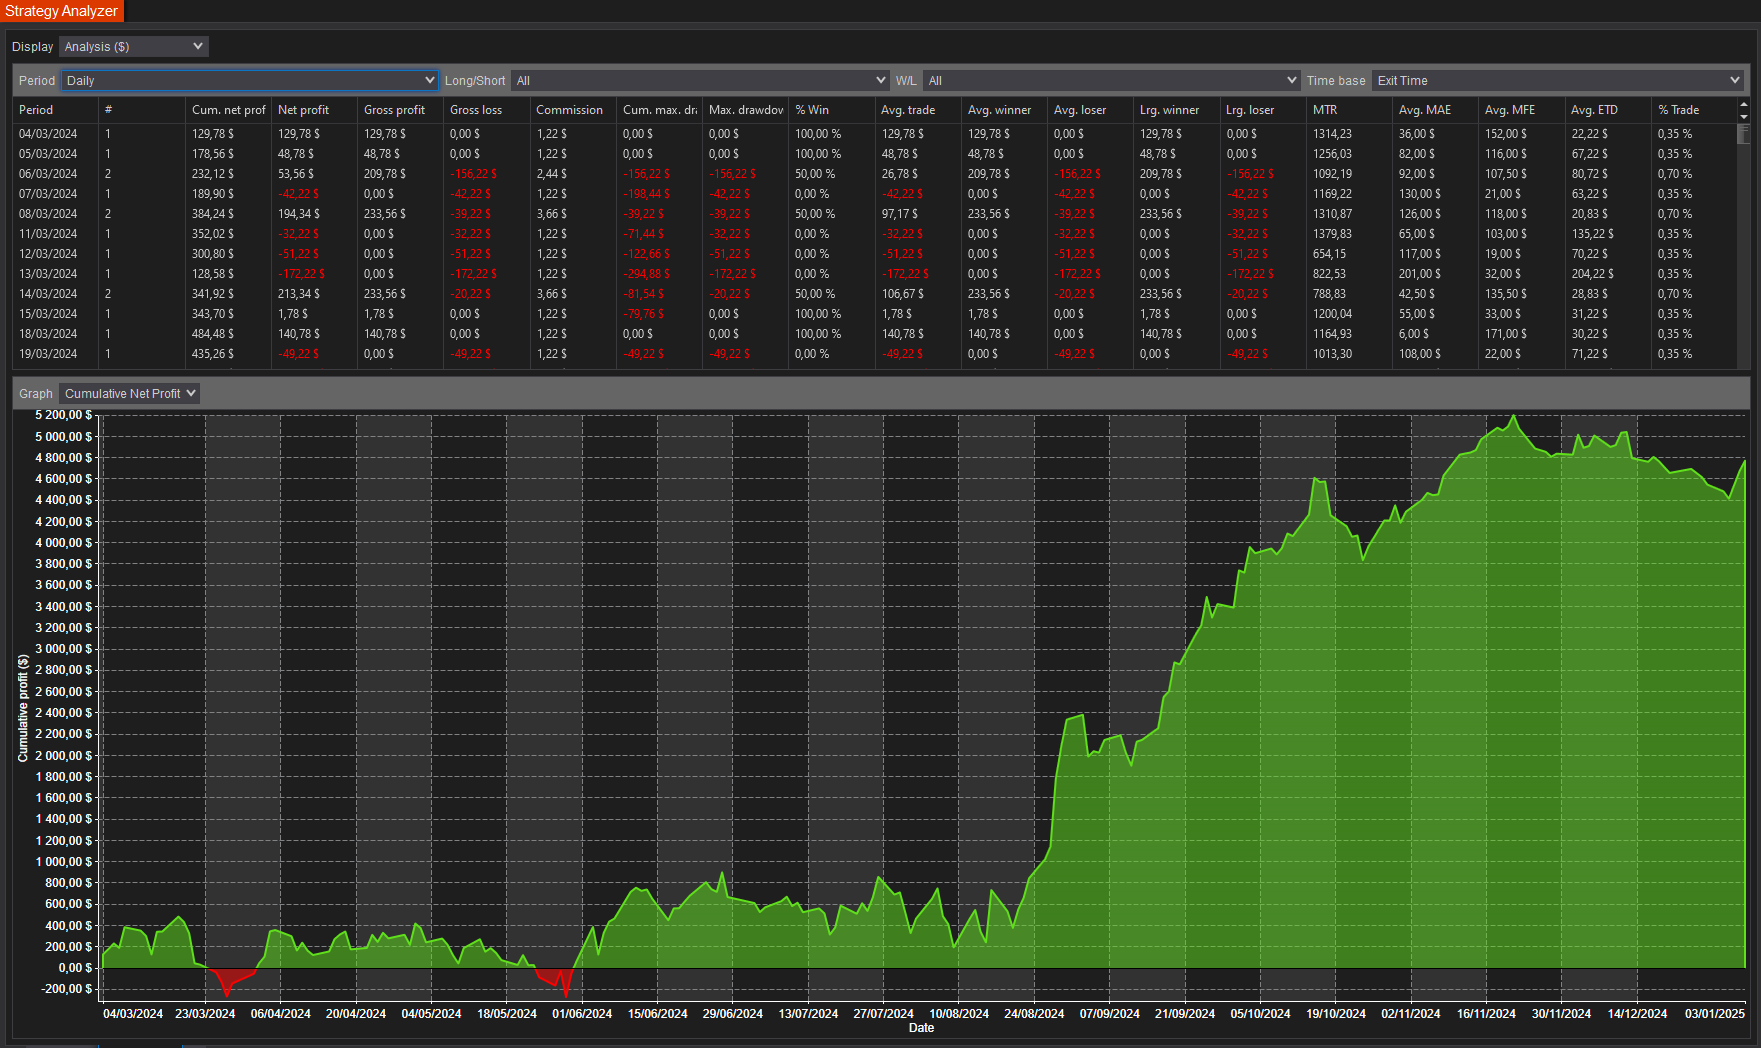1761x1048 pixels.
Task: Select the 13/03/2024 row in the table
Action: point(875,274)
